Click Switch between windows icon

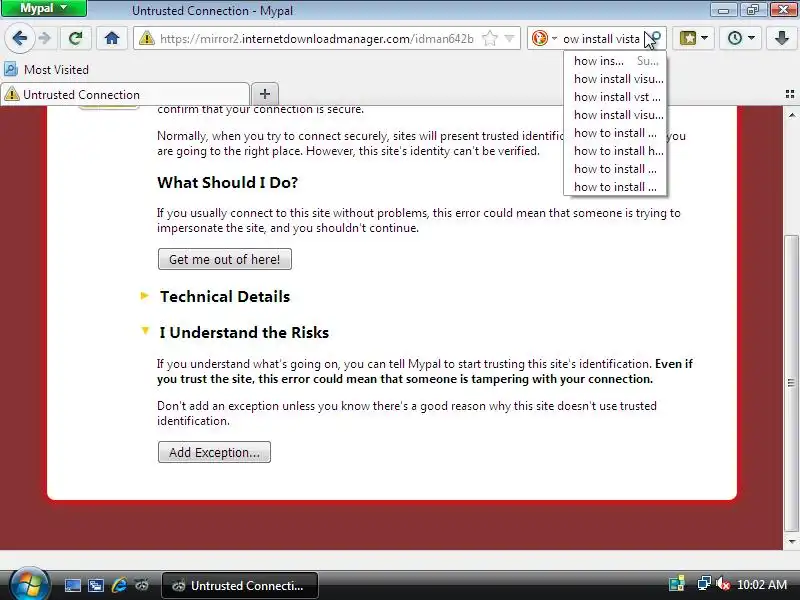96,585
